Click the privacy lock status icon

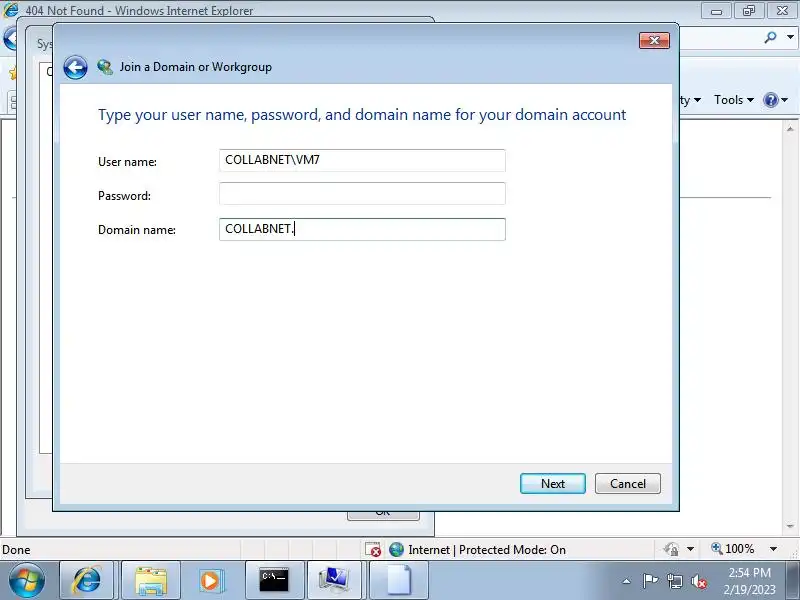click(x=671, y=549)
